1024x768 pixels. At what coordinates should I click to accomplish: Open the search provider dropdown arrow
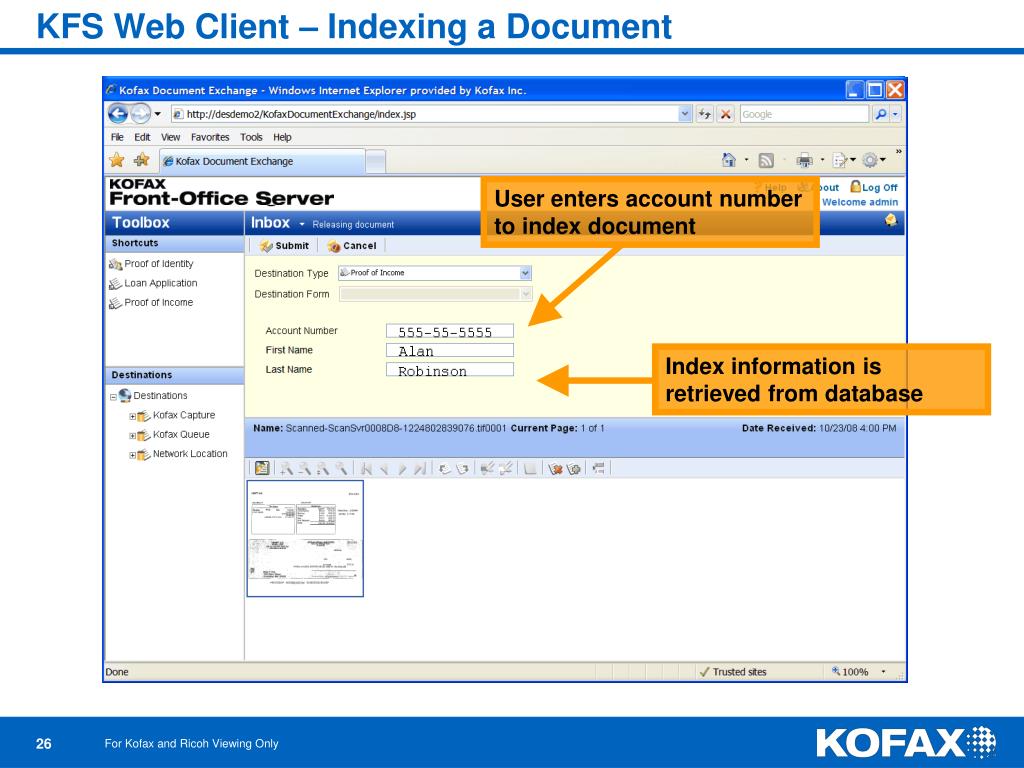(895, 114)
